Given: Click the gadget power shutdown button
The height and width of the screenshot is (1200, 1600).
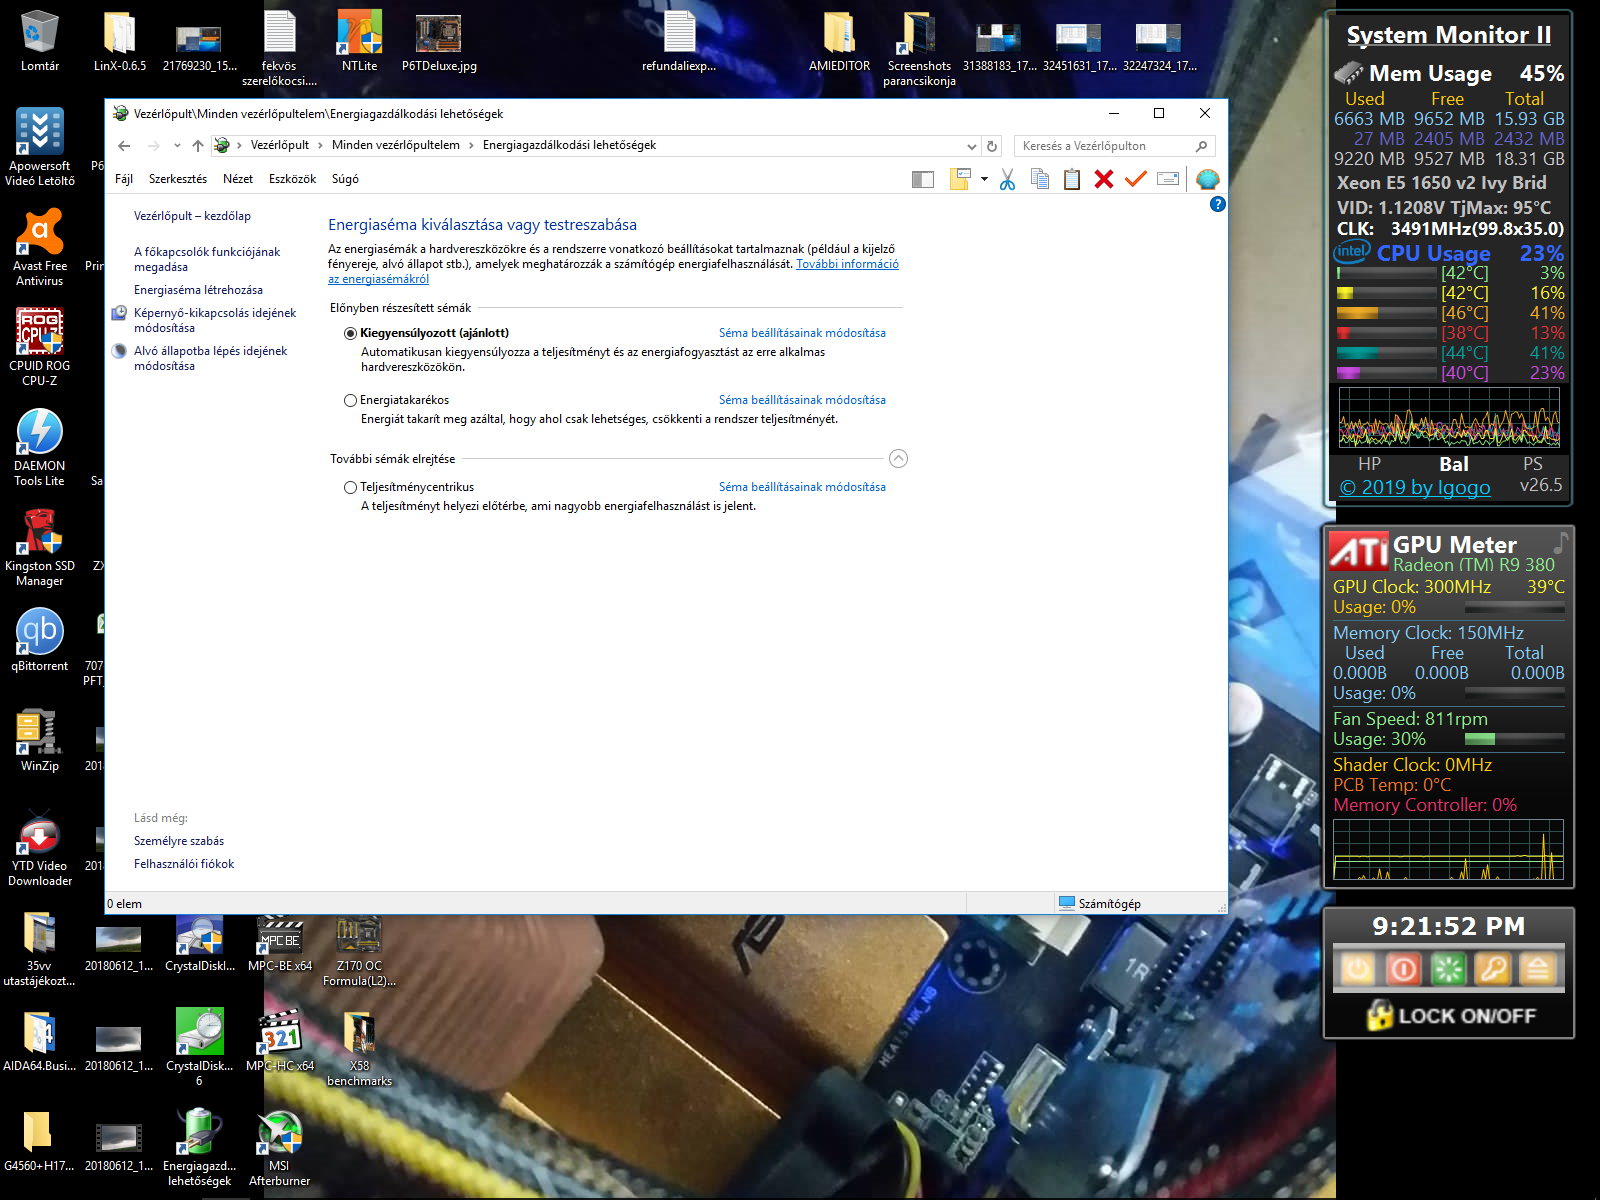Looking at the screenshot, I should pyautogui.click(x=1357, y=968).
